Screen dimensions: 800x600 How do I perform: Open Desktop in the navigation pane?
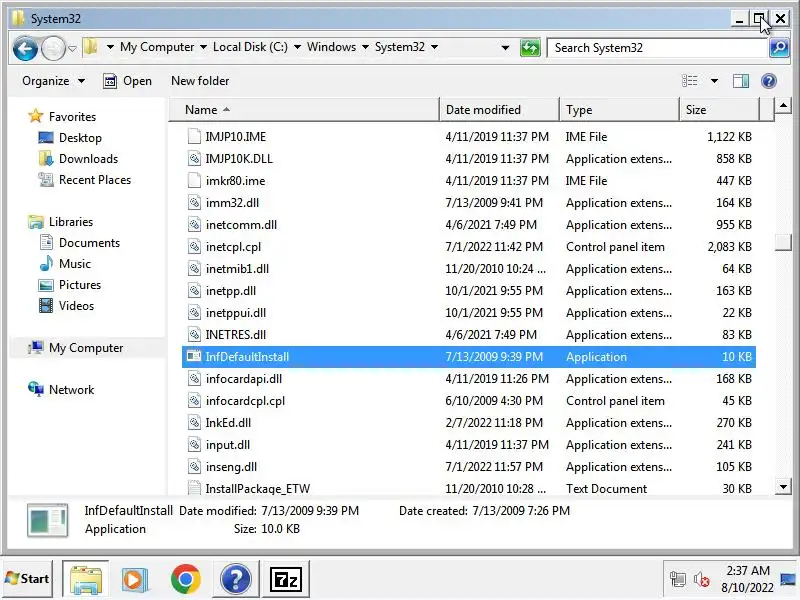[x=70, y=138]
